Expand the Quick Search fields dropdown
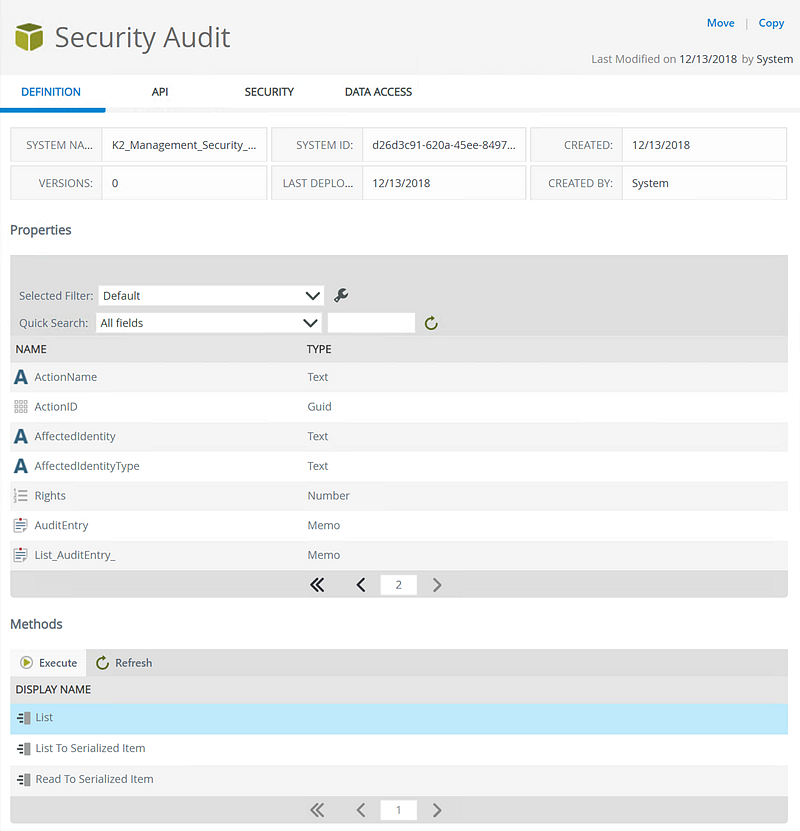 click(x=208, y=323)
